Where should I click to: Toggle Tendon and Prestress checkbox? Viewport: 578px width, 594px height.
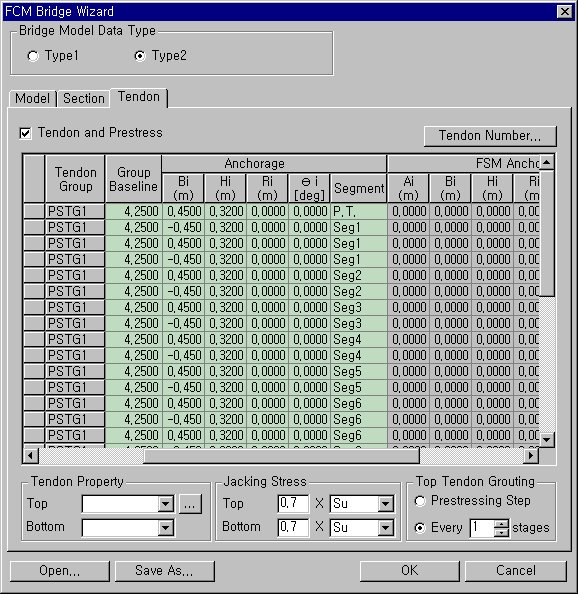click(x=25, y=133)
